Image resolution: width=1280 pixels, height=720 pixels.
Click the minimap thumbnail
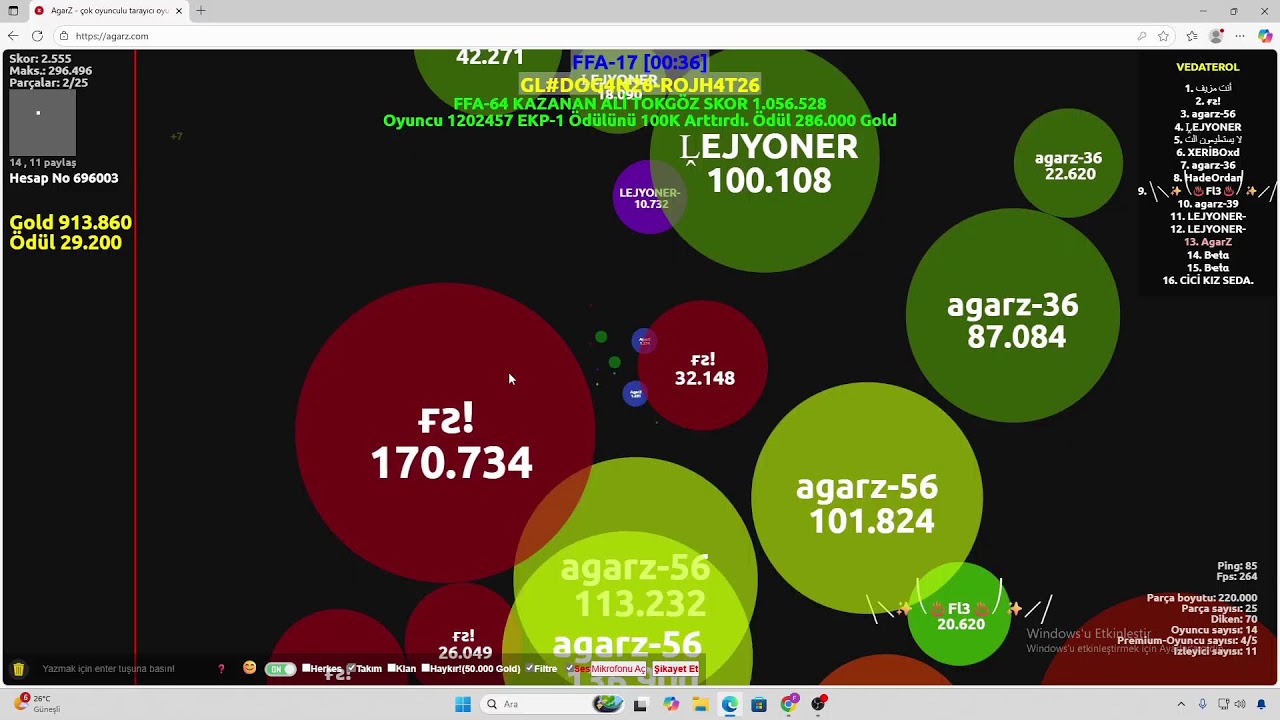point(42,123)
